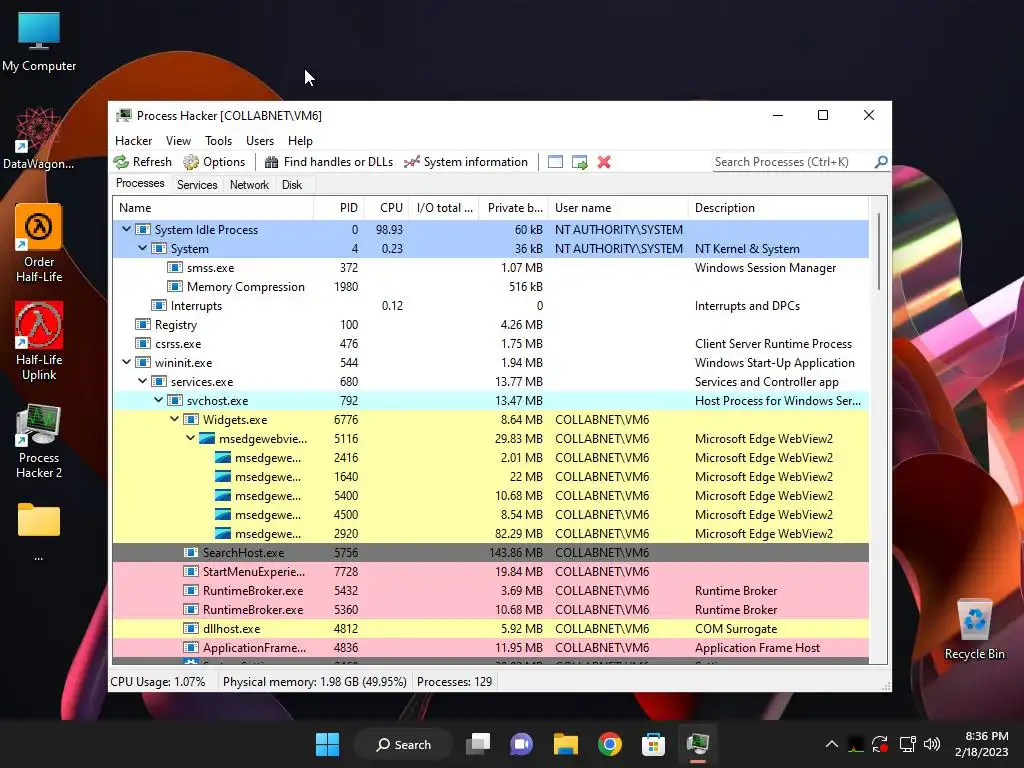Open the Recycle Bin
Viewport: 1024px width, 768px height.
tap(974, 629)
